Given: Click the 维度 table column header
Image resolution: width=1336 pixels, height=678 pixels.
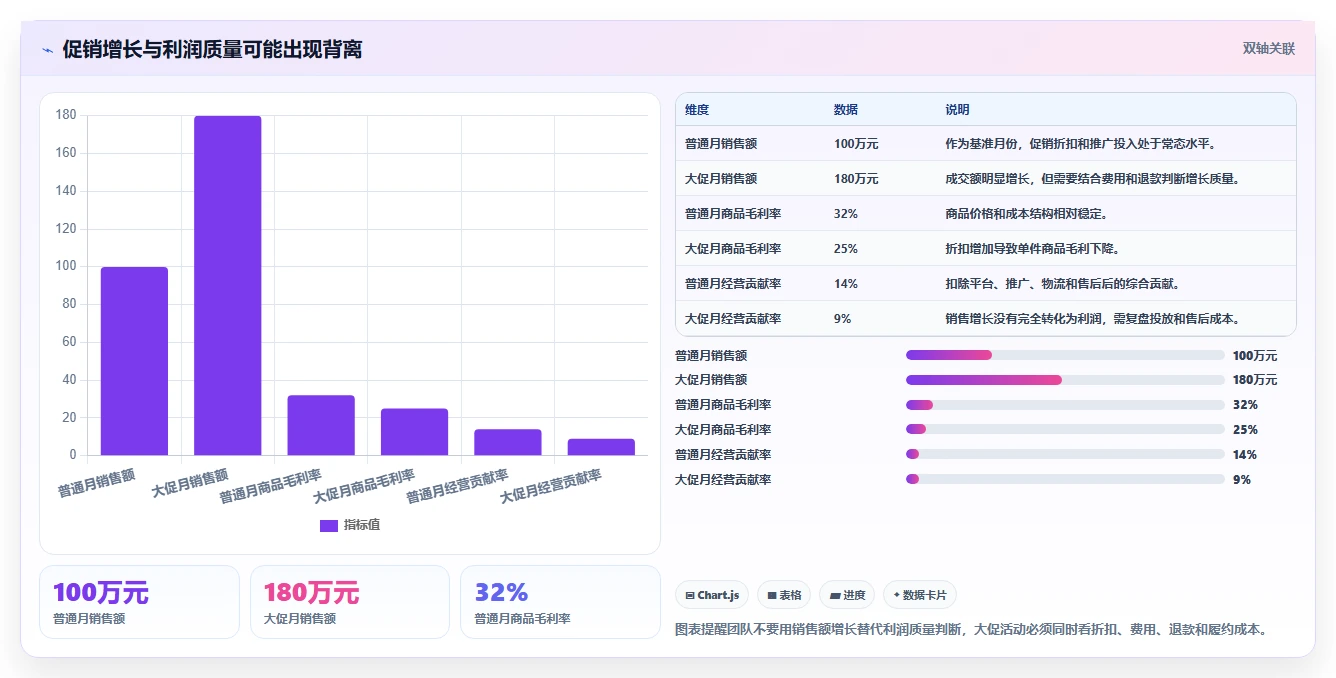Looking at the screenshot, I should coord(697,110).
